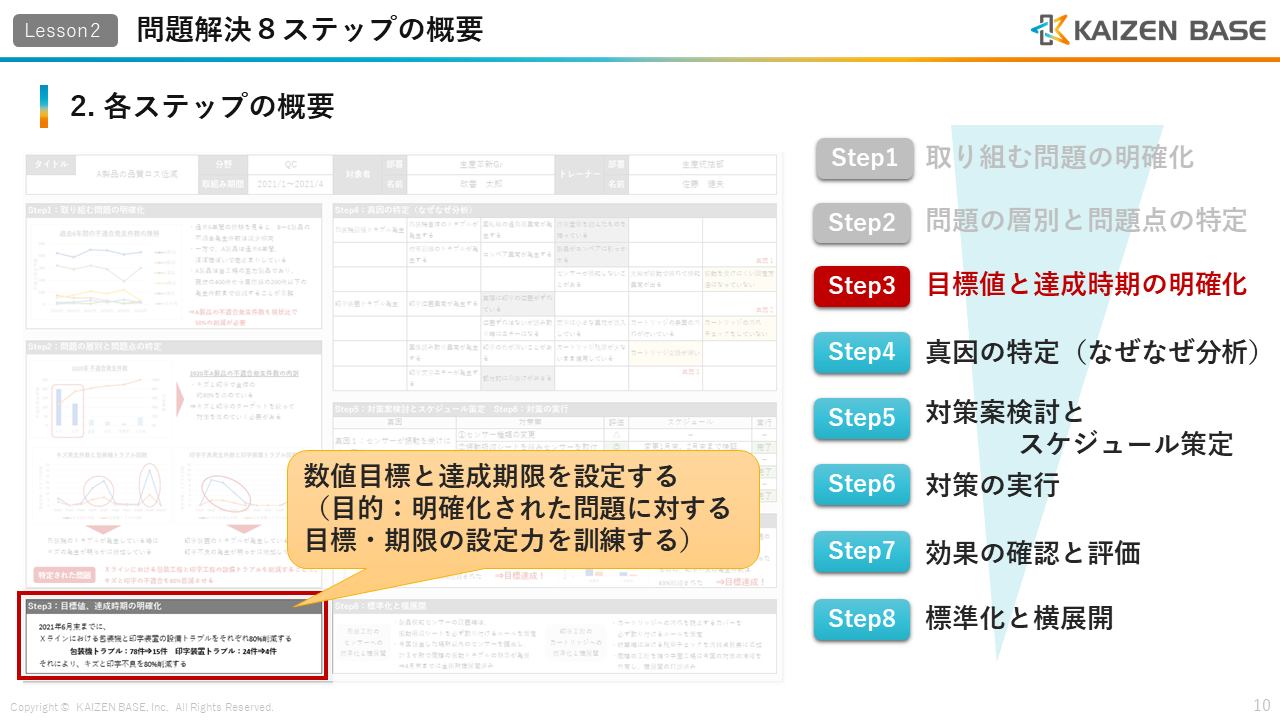Screen dimensions: 1280x720
Task: Click the label 対策案検討とスケジュール策定
Action: pos(1080,428)
